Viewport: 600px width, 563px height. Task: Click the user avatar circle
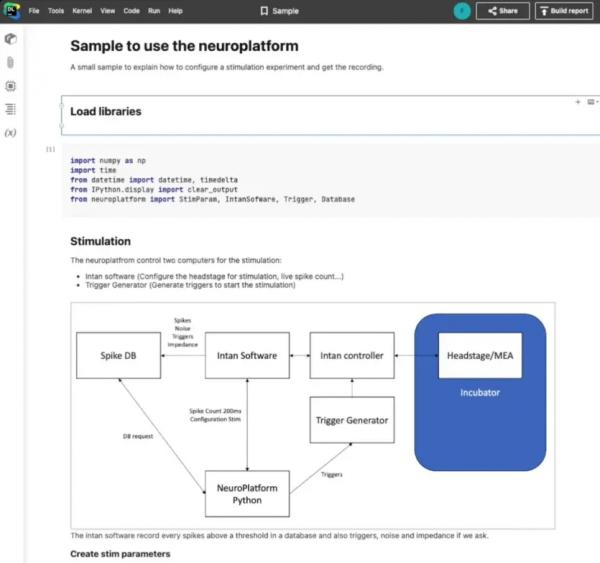pos(462,11)
